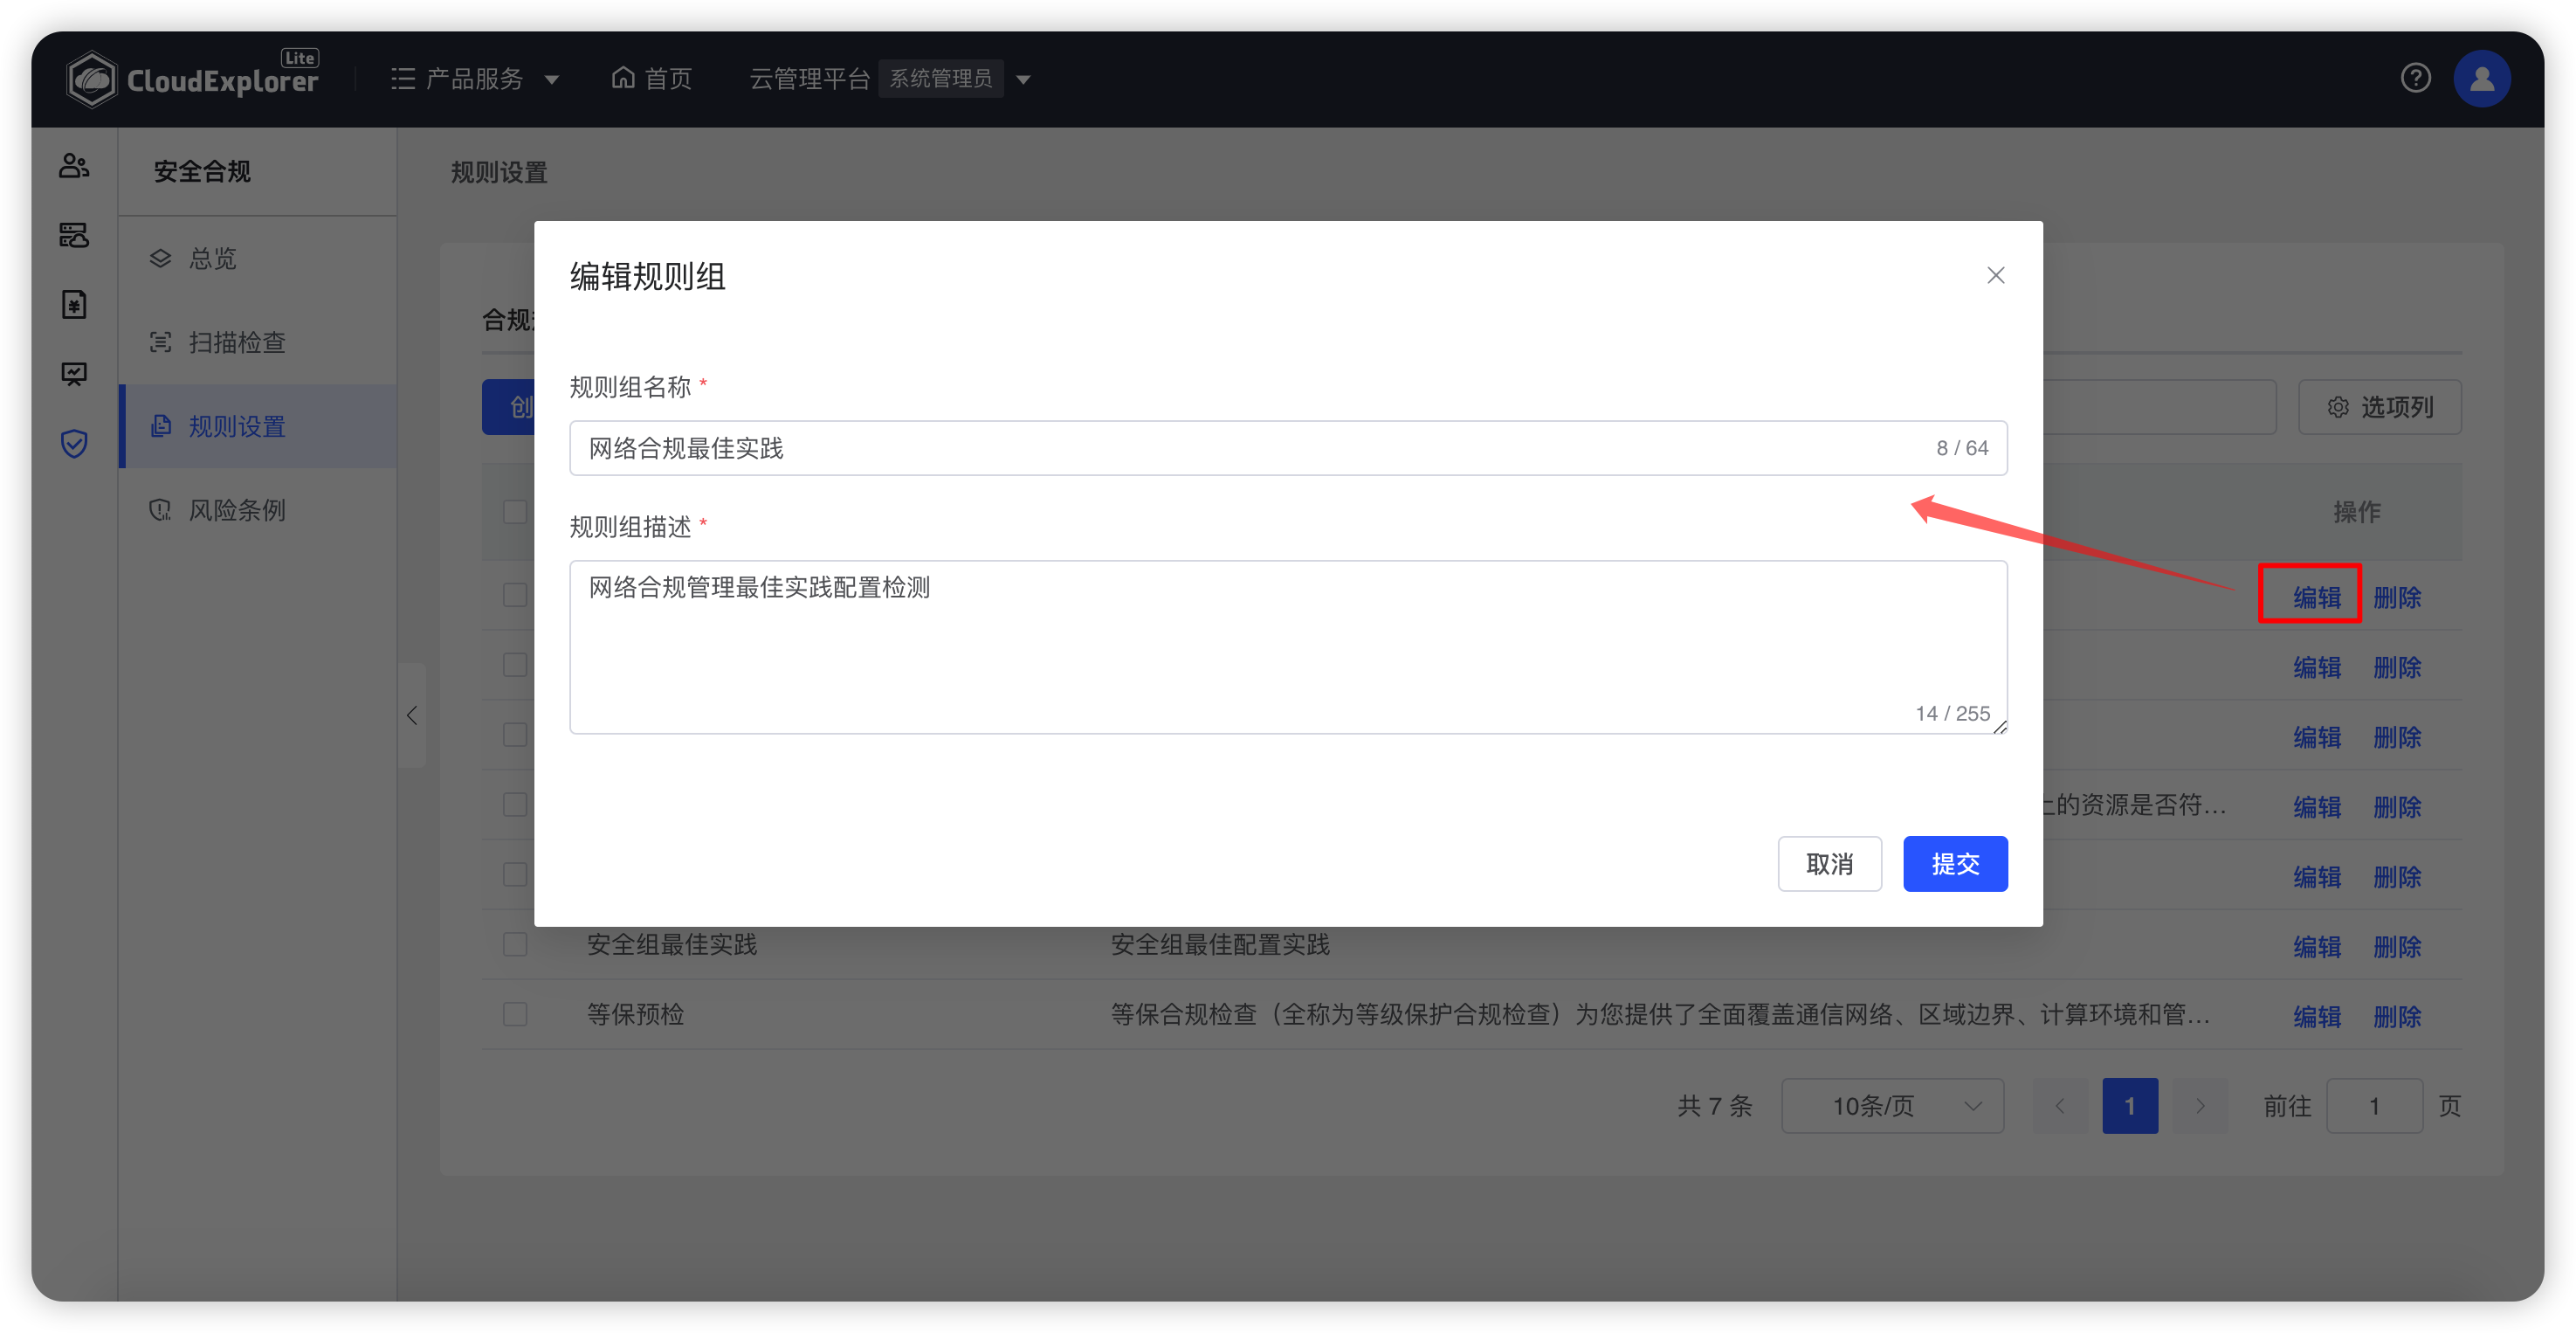Click 编辑 in the fourth table row

[2316, 807]
